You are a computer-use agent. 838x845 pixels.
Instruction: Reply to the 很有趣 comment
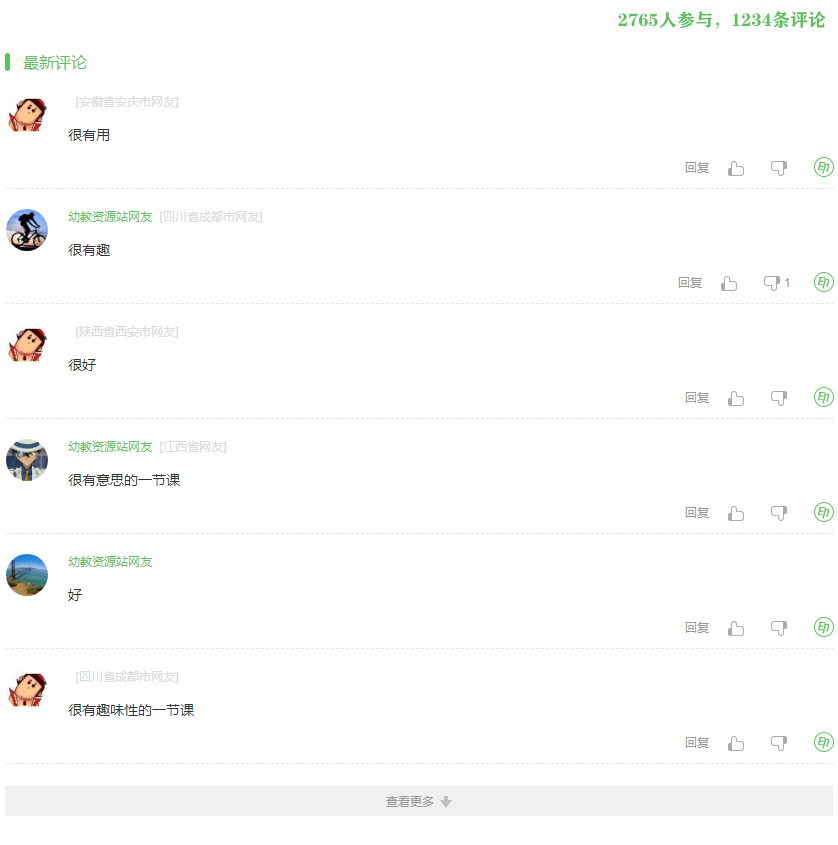(689, 283)
